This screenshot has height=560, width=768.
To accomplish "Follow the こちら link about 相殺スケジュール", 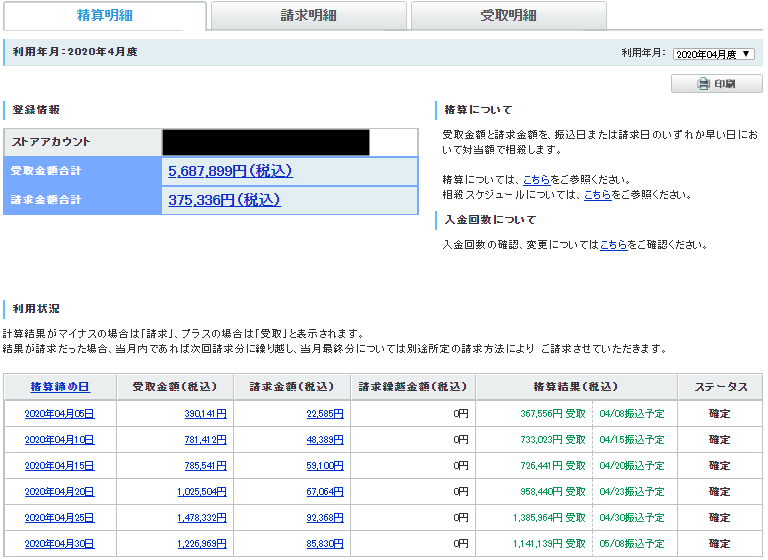I will coord(598,195).
